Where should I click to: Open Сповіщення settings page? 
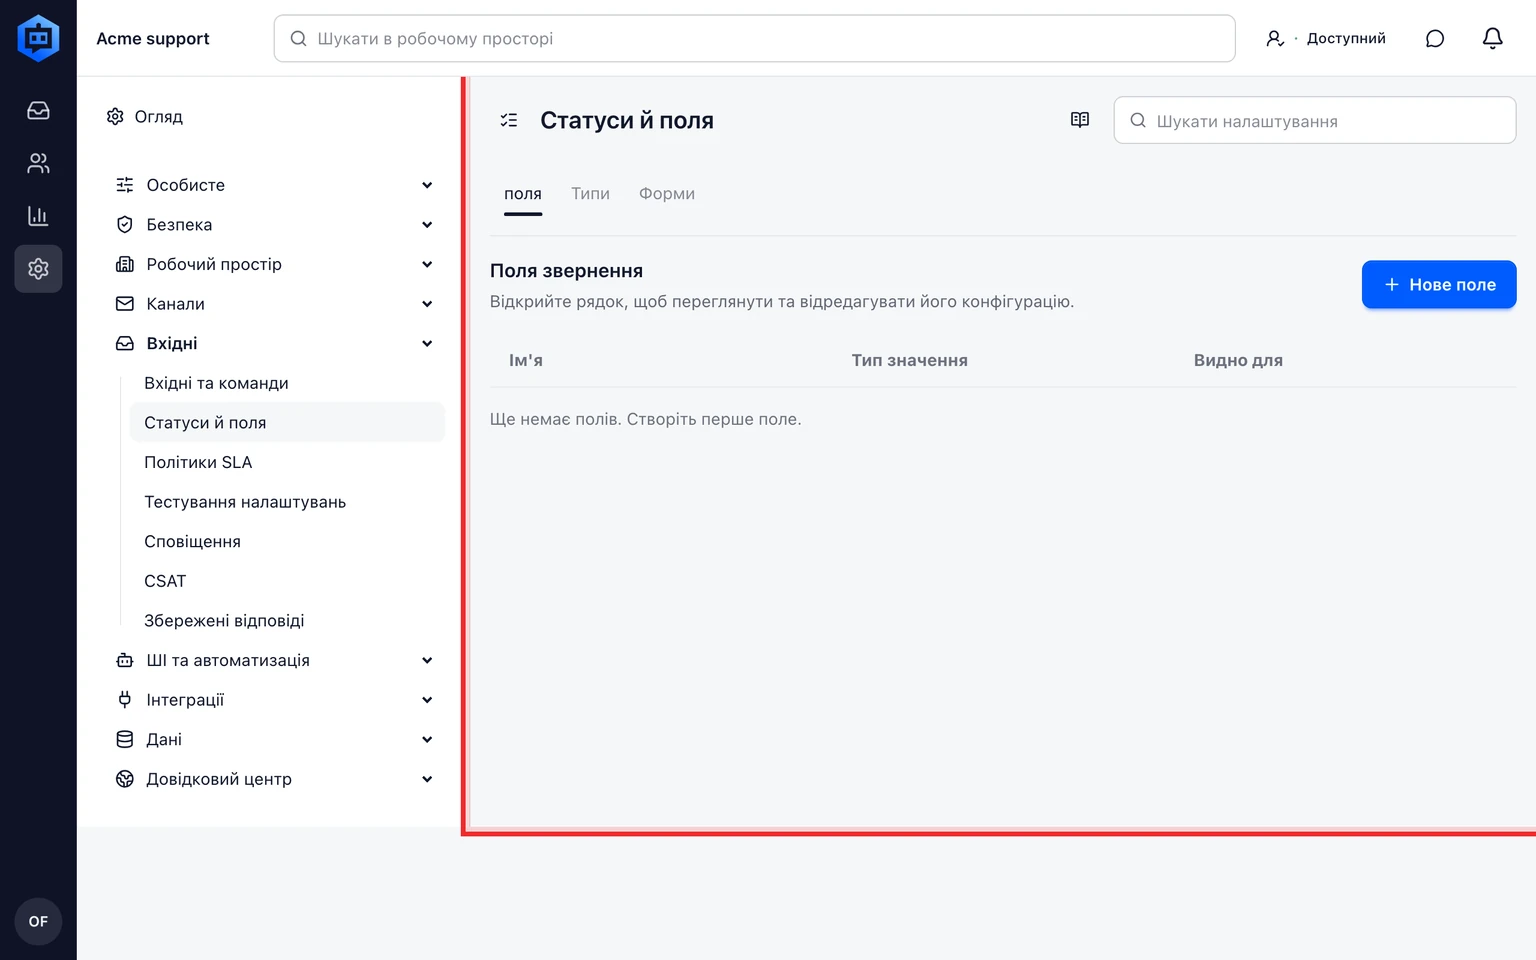click(287, 541)
